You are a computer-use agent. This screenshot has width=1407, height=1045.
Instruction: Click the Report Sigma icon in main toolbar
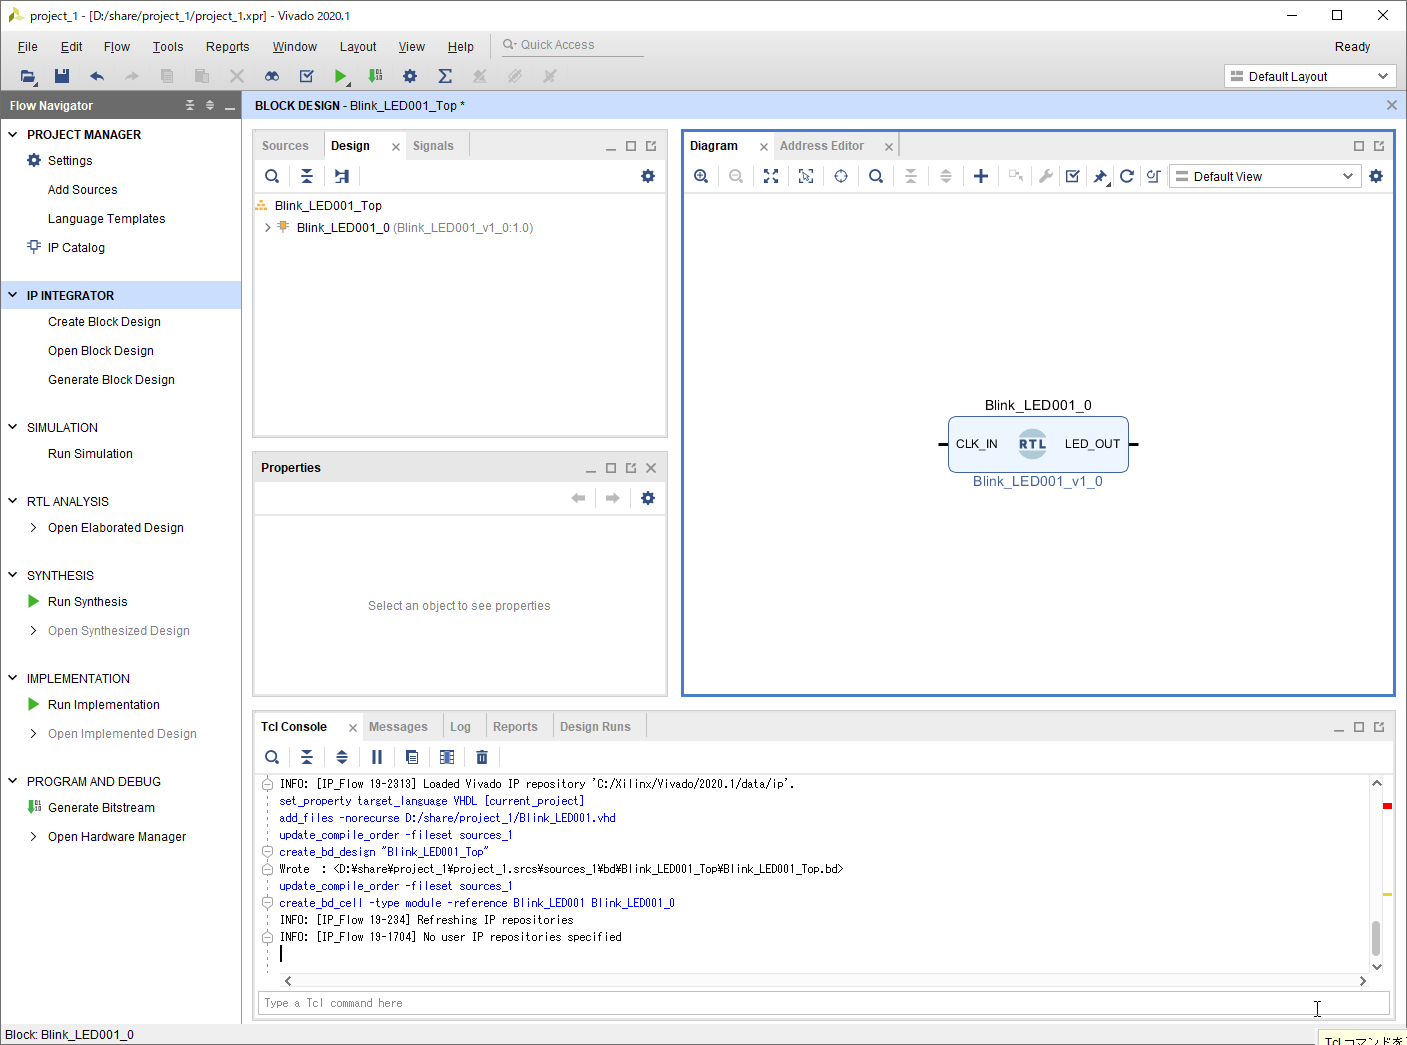coord(445,76)
